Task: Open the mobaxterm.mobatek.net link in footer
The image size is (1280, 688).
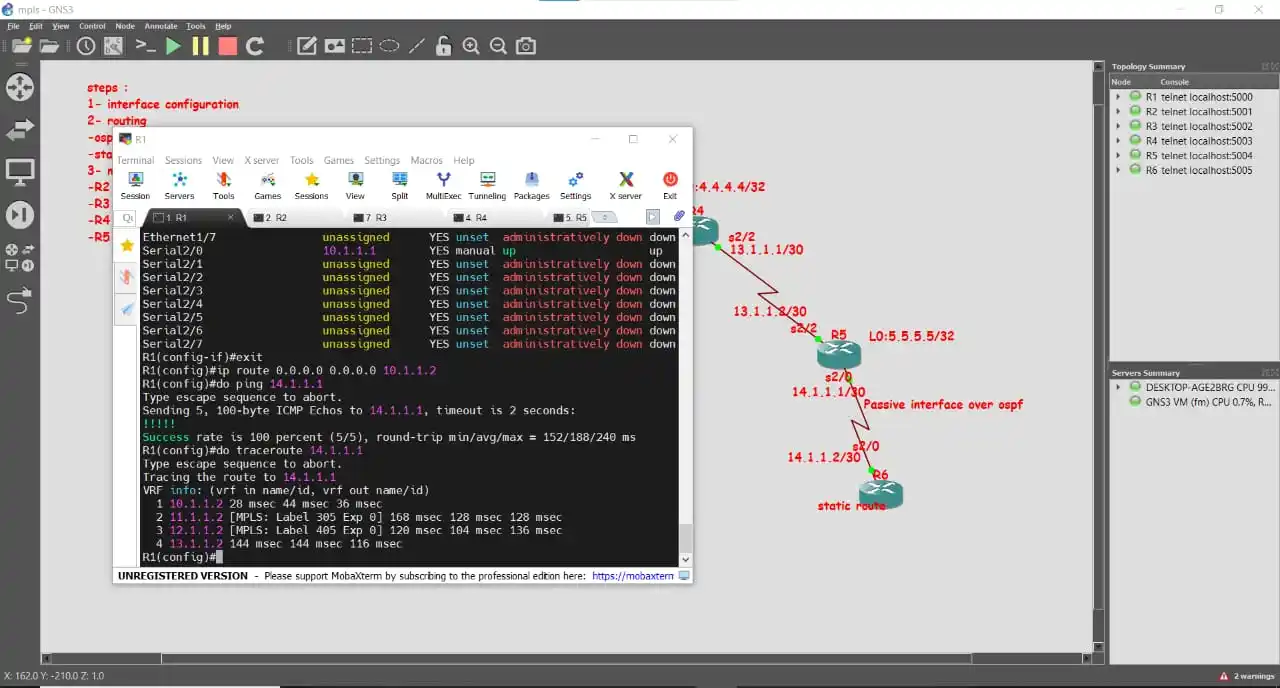Action: pos(633,576)
